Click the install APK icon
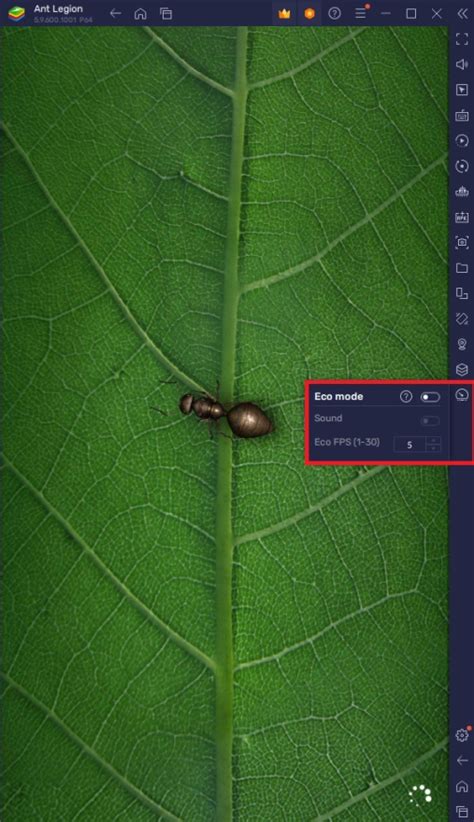The image size is (474, 822). point(462,217)
